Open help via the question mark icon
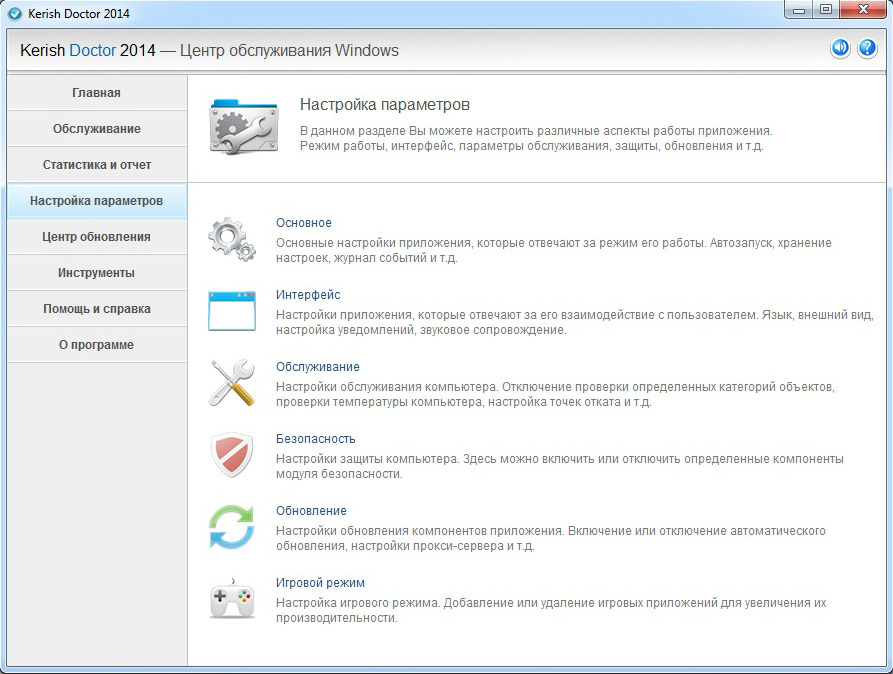 click(867, 48)
